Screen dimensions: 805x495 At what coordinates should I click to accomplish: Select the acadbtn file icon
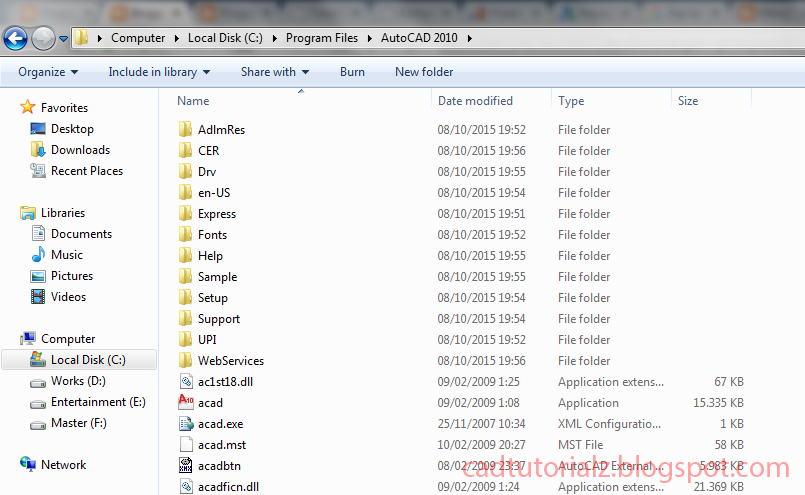point(186,465)
